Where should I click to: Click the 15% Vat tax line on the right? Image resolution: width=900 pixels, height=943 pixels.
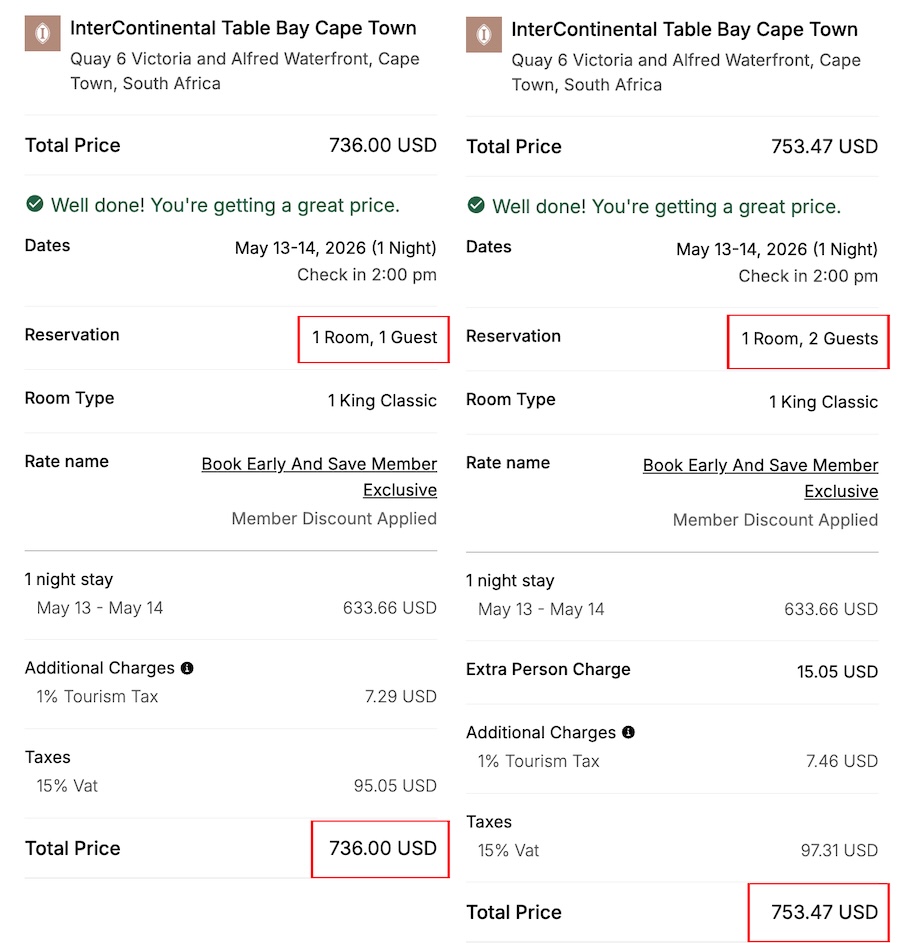click(510, 851)
